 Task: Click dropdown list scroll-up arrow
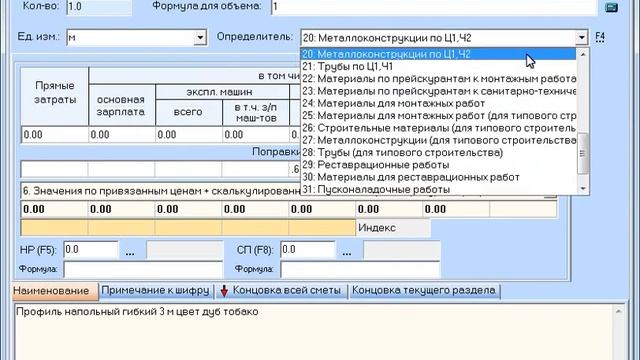582,54
